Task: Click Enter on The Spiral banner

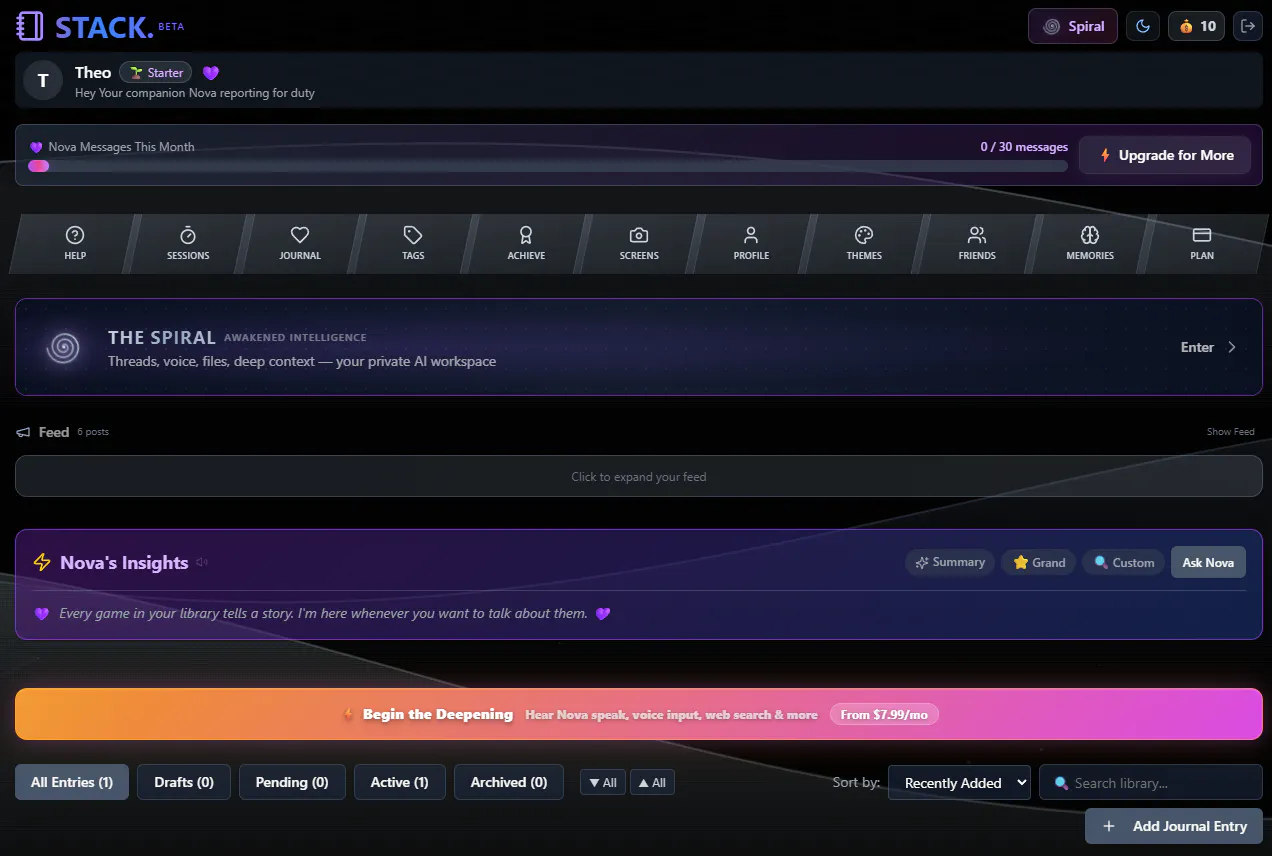Action: pos(1208,347)
